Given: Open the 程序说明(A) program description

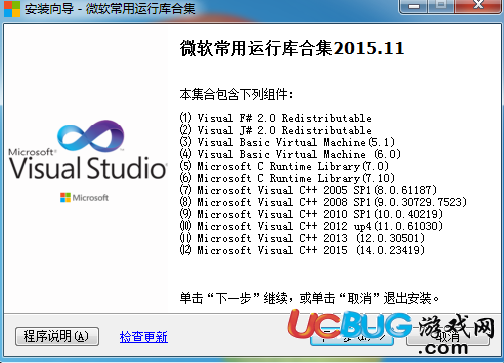Looking at the screenshot, I should [x=57, y=336].
